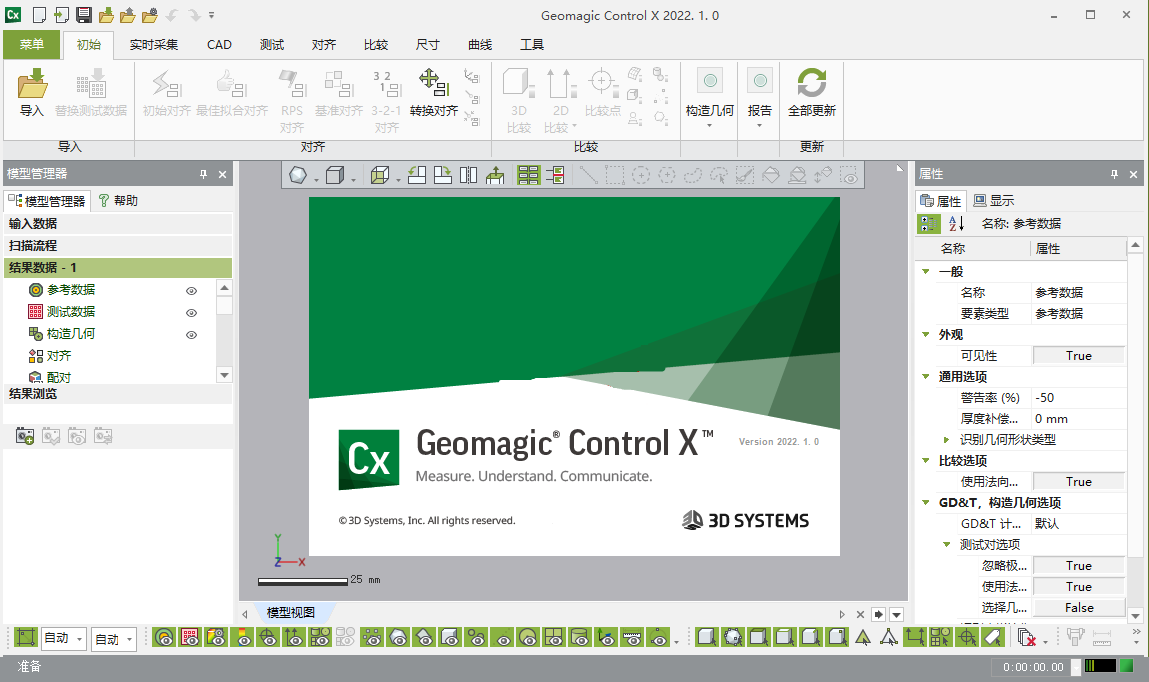Image resolution: width=1149 pixels, height=682 pixels.
Task: Toggle visibility of 测试数据 eye icon
Action: pos(192,313)
